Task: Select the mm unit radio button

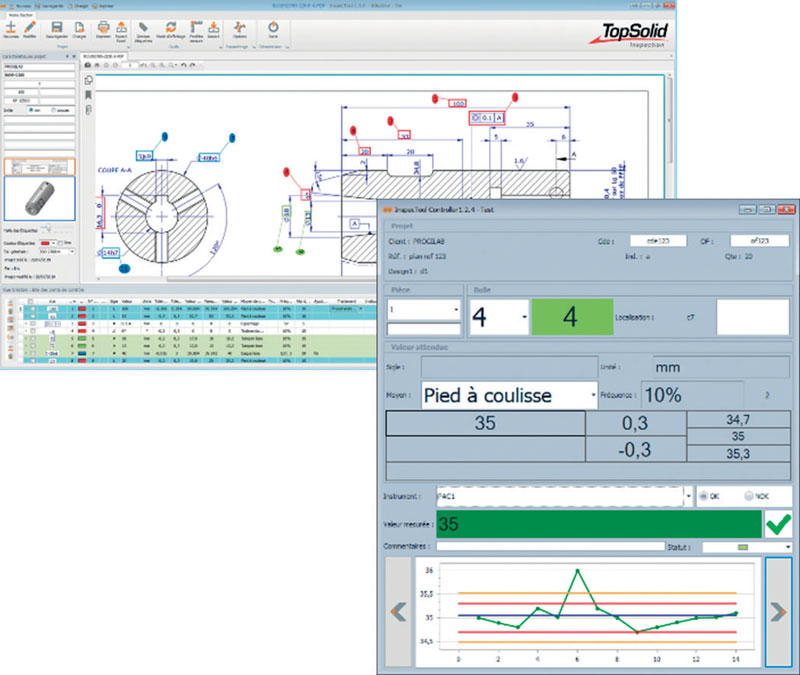Action: (31, 110)
